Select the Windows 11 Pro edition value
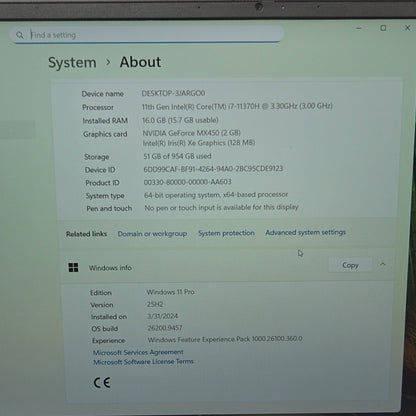416x416 pixels. 171,292
